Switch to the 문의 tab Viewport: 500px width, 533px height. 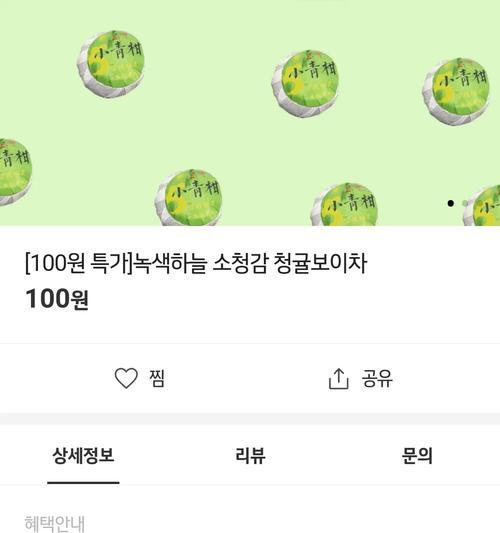(x=417, y=455)
